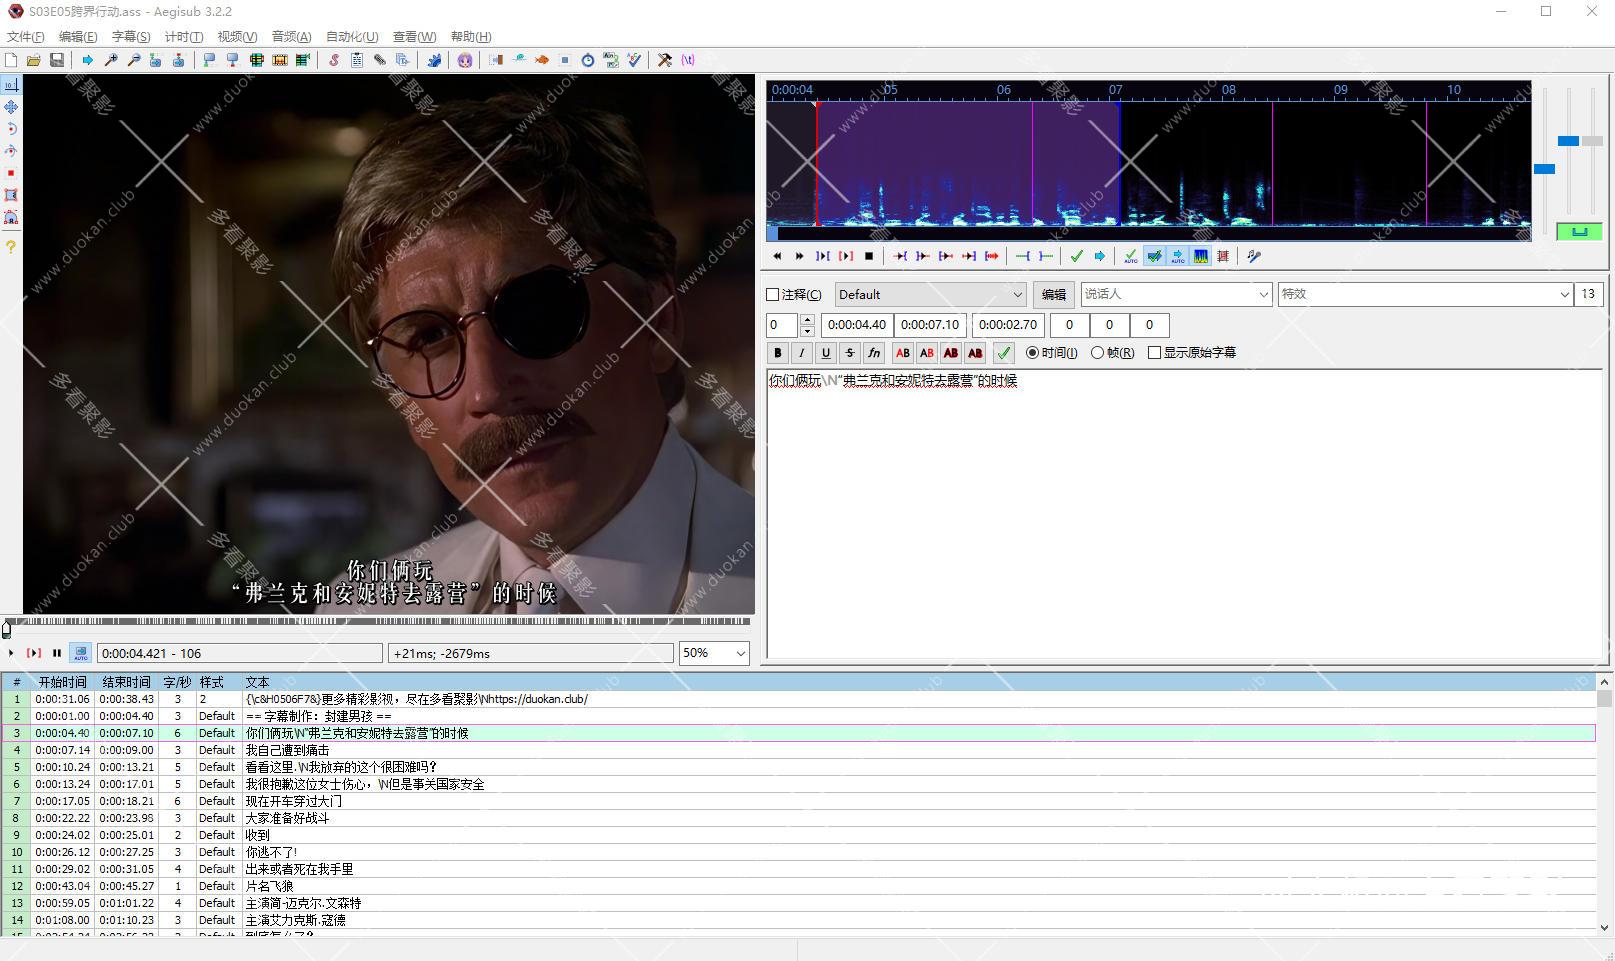Click the 编辑 style edit button
Image resolution: width=1615 pixels, height=961 pixels.
(1053, 295)
